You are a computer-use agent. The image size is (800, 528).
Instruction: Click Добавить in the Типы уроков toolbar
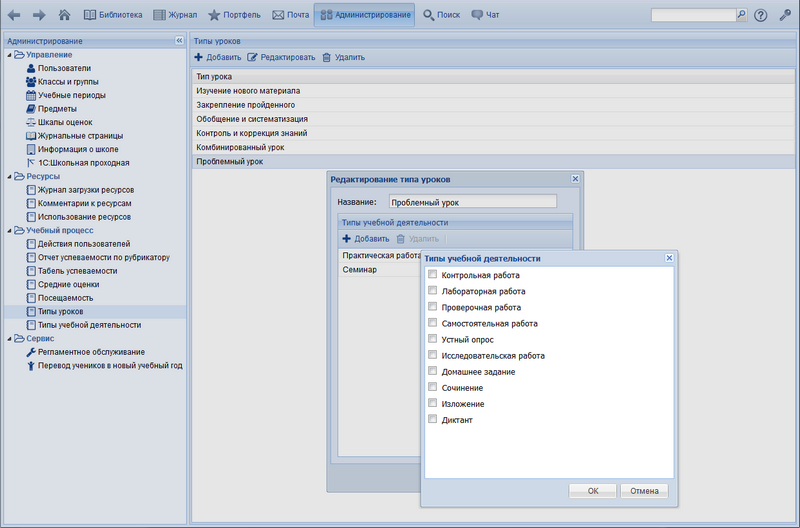pos(218,57)
